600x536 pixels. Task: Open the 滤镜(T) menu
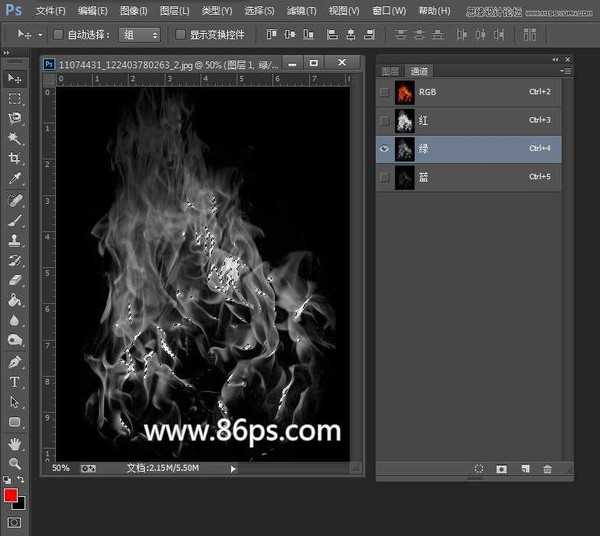click(x=299, y=10)
